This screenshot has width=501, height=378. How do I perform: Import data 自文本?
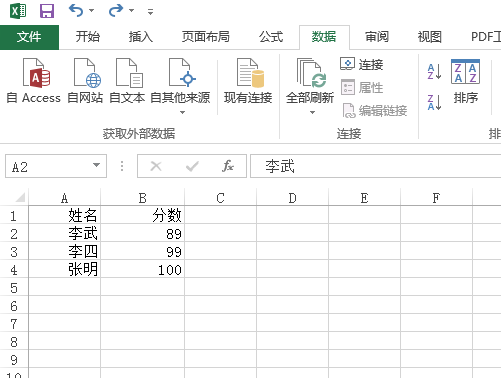[x=127, y=81]
